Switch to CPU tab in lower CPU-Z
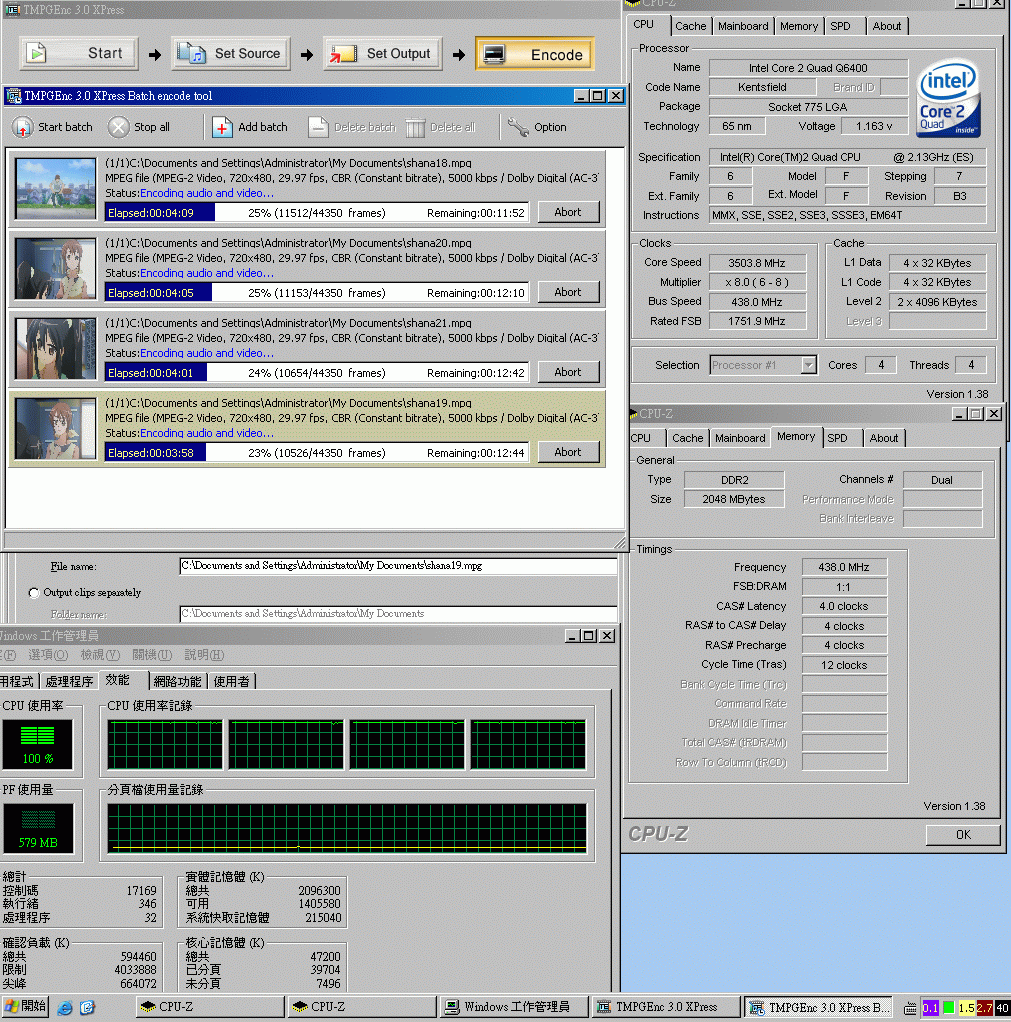The image size is (1011, 1022). tap(641, 438)
